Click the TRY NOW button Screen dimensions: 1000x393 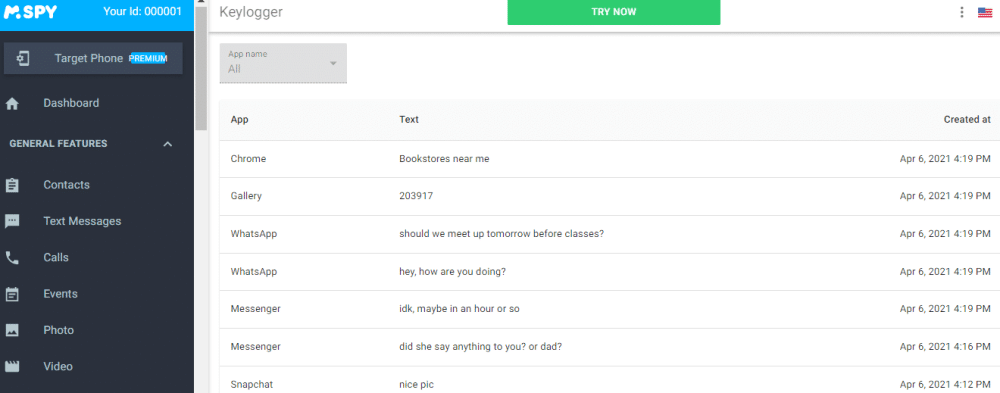tap(614, 12)
